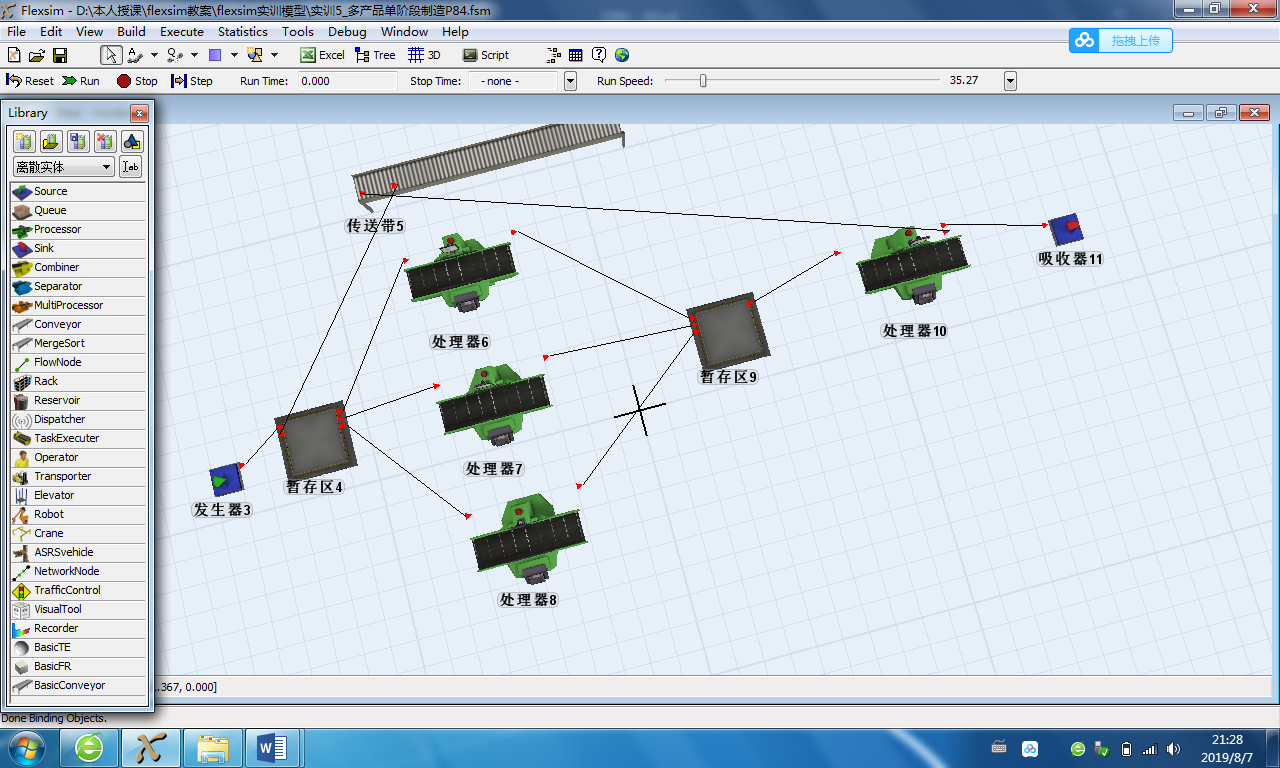Open the Edit menu

point(51,31)
